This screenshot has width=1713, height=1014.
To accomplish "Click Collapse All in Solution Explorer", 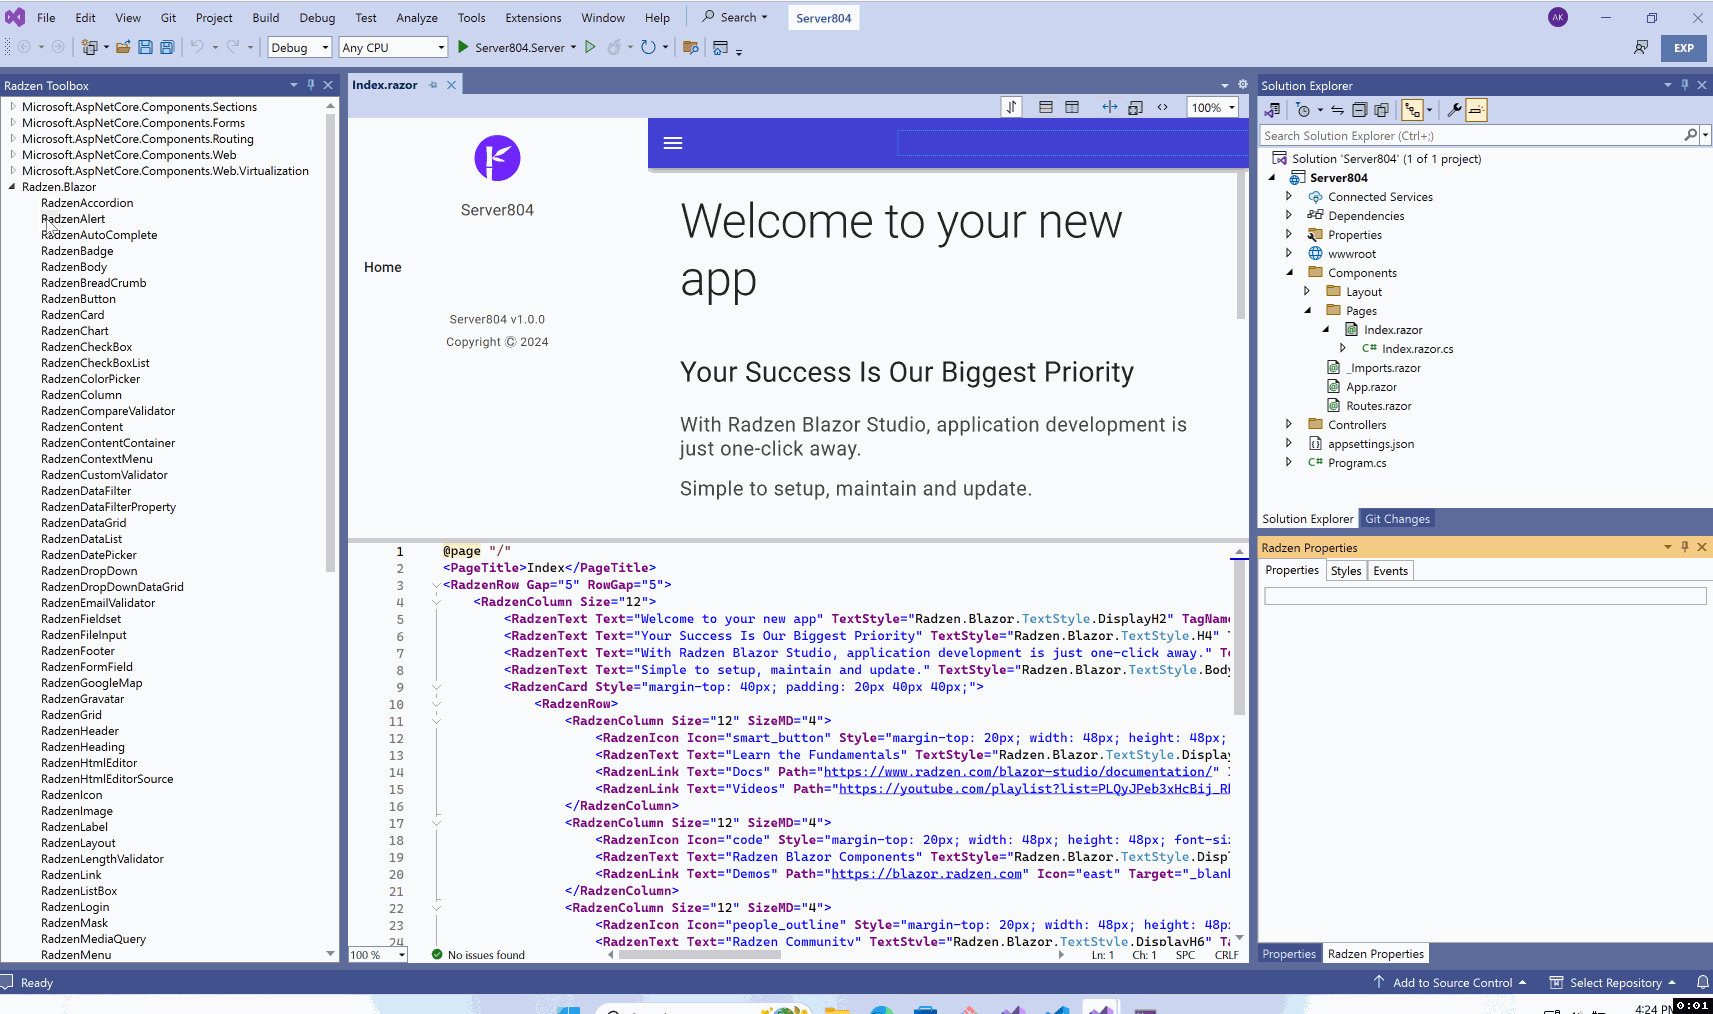I will [1359, 110].
